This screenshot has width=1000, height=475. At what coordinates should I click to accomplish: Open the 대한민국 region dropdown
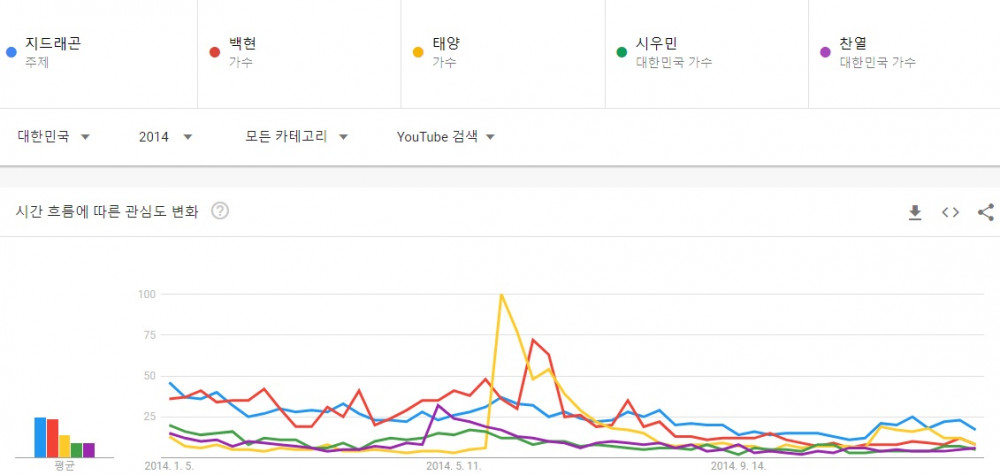[54, 136]
